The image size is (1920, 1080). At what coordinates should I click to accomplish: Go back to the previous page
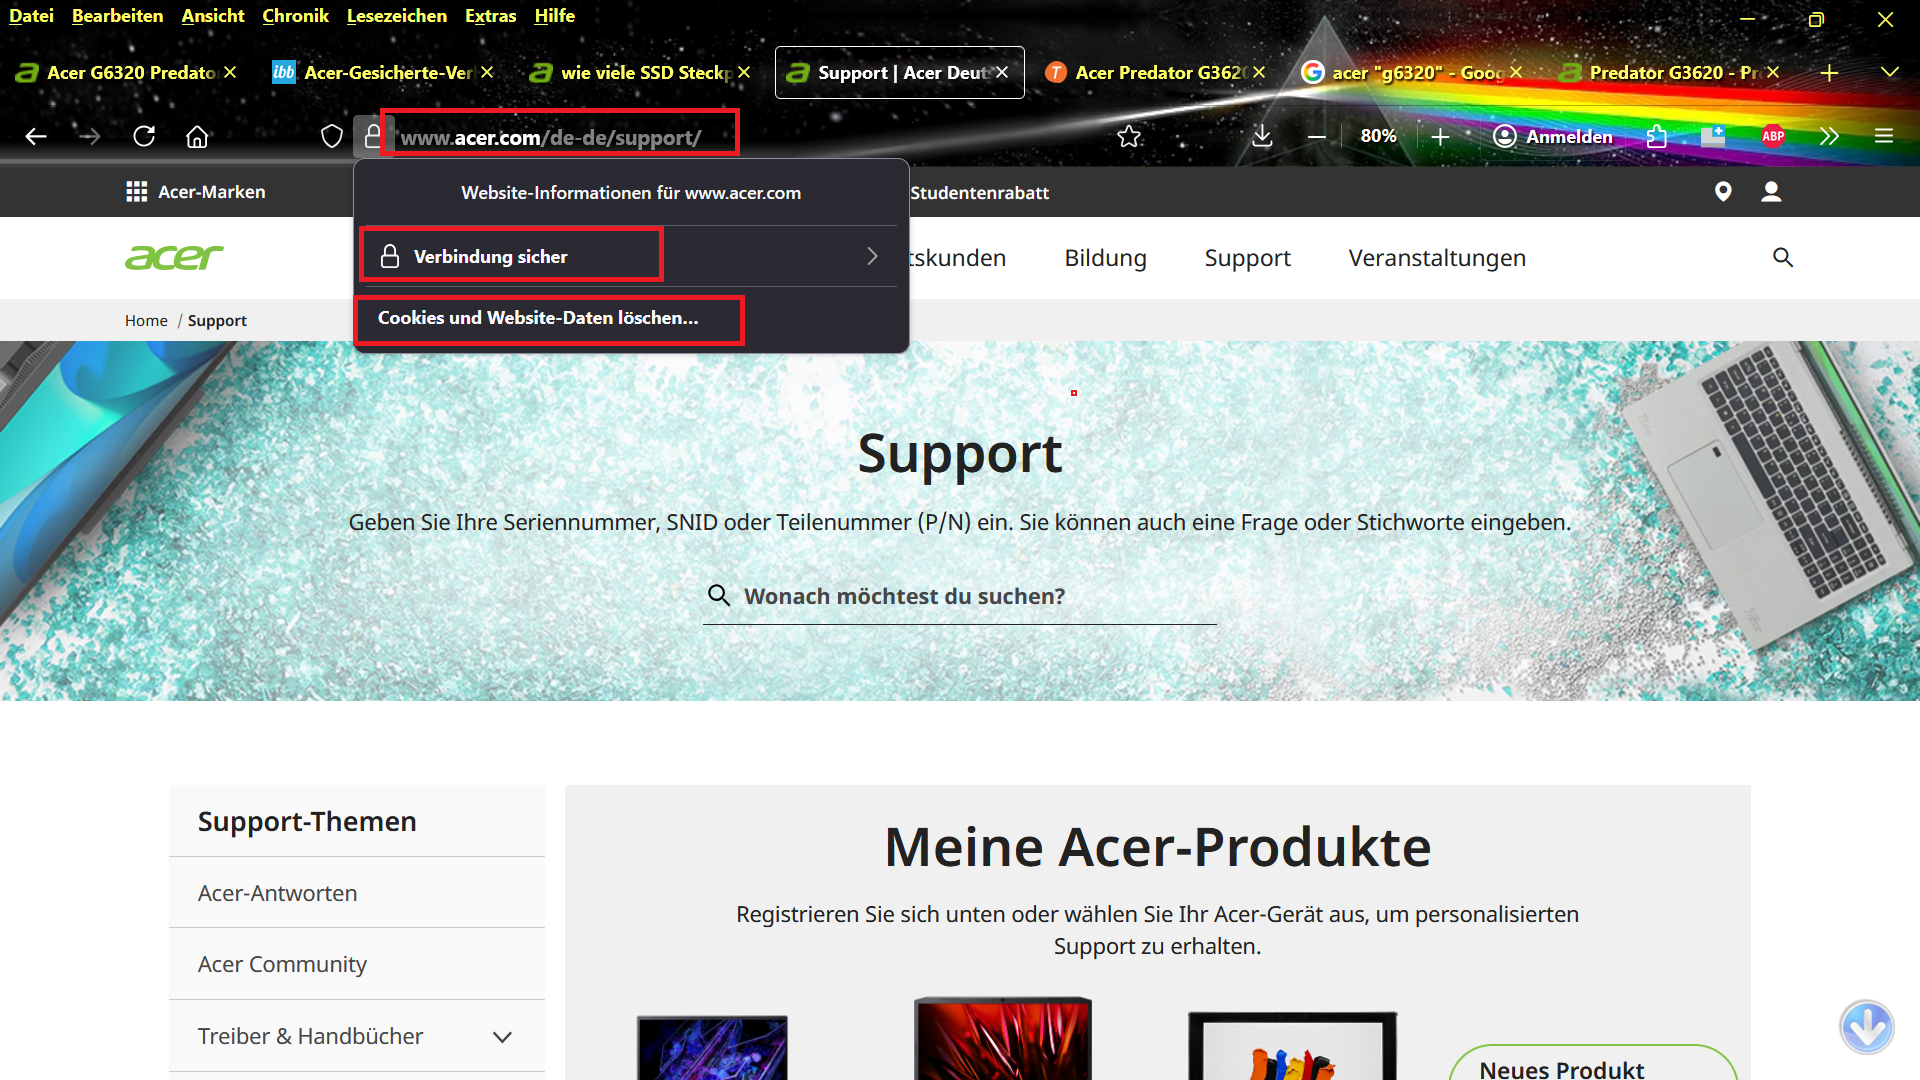36,137
